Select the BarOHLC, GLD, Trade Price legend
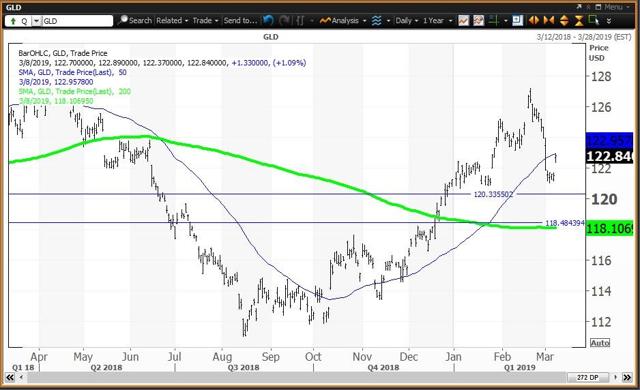 coord(63,53)
